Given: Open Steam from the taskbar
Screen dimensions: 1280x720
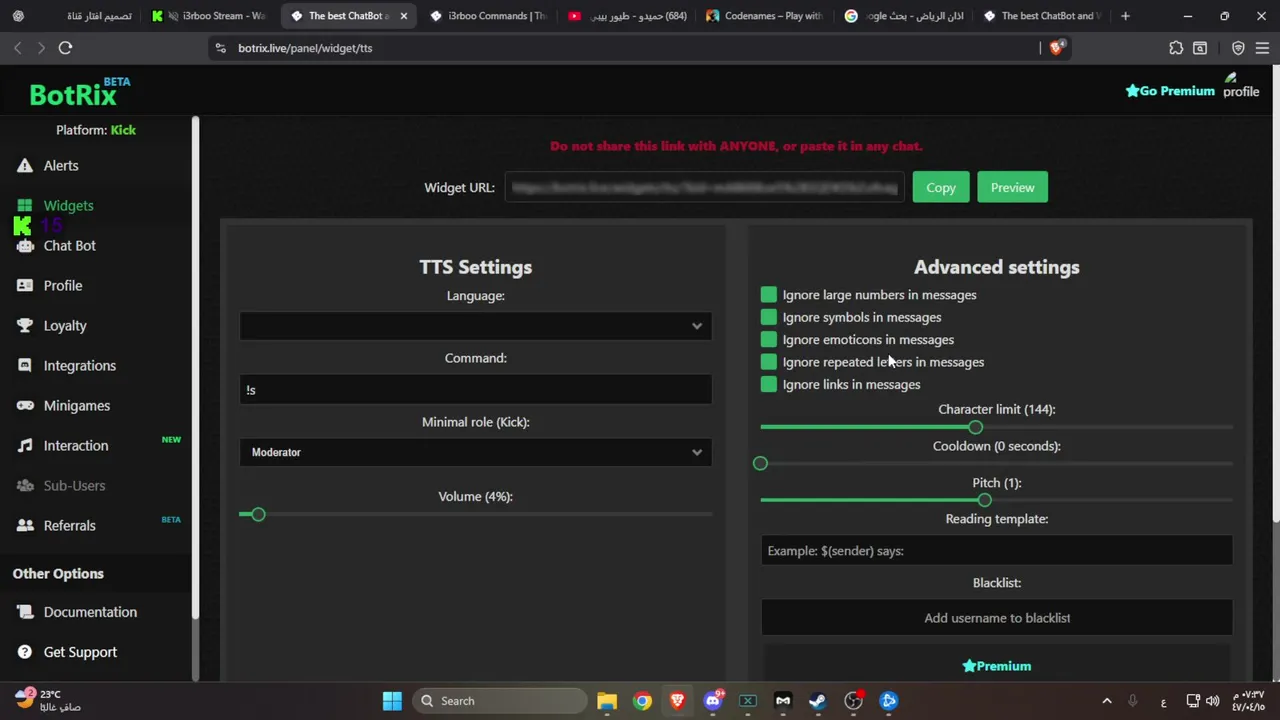Looking at the screenshot, I should click(818, 701).
